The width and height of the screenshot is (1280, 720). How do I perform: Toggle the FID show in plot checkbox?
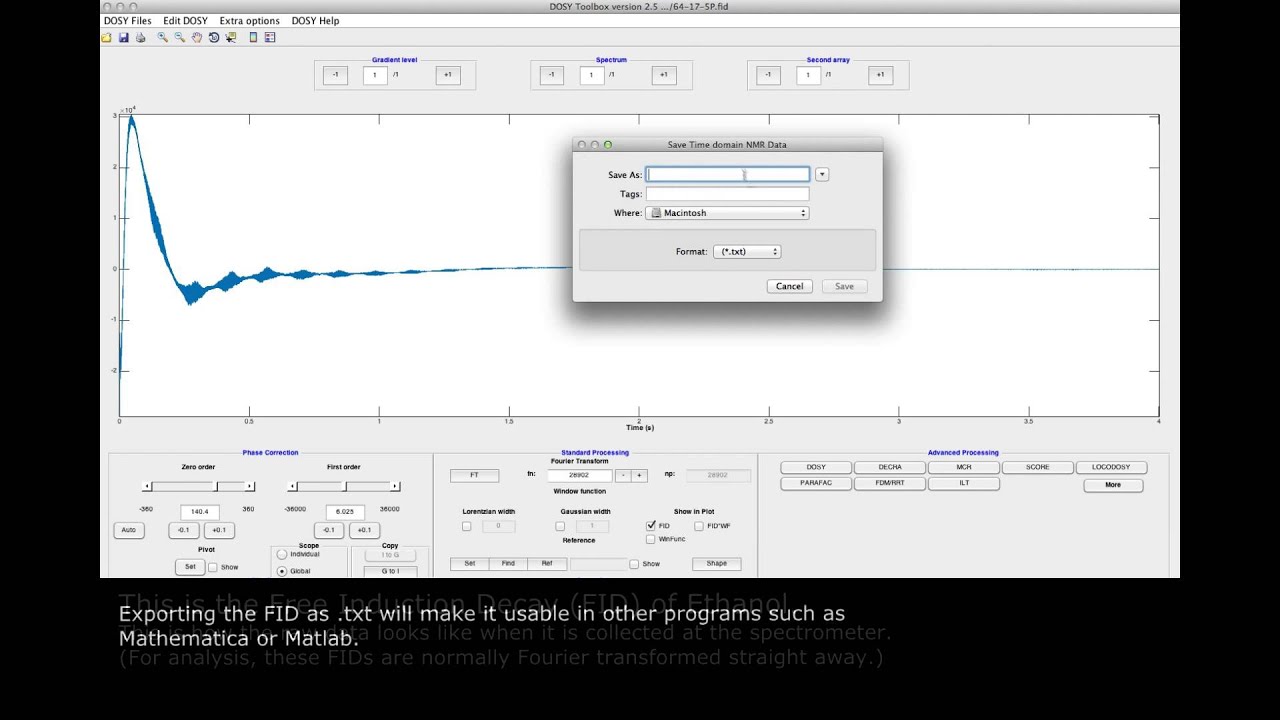click(651, 525)
